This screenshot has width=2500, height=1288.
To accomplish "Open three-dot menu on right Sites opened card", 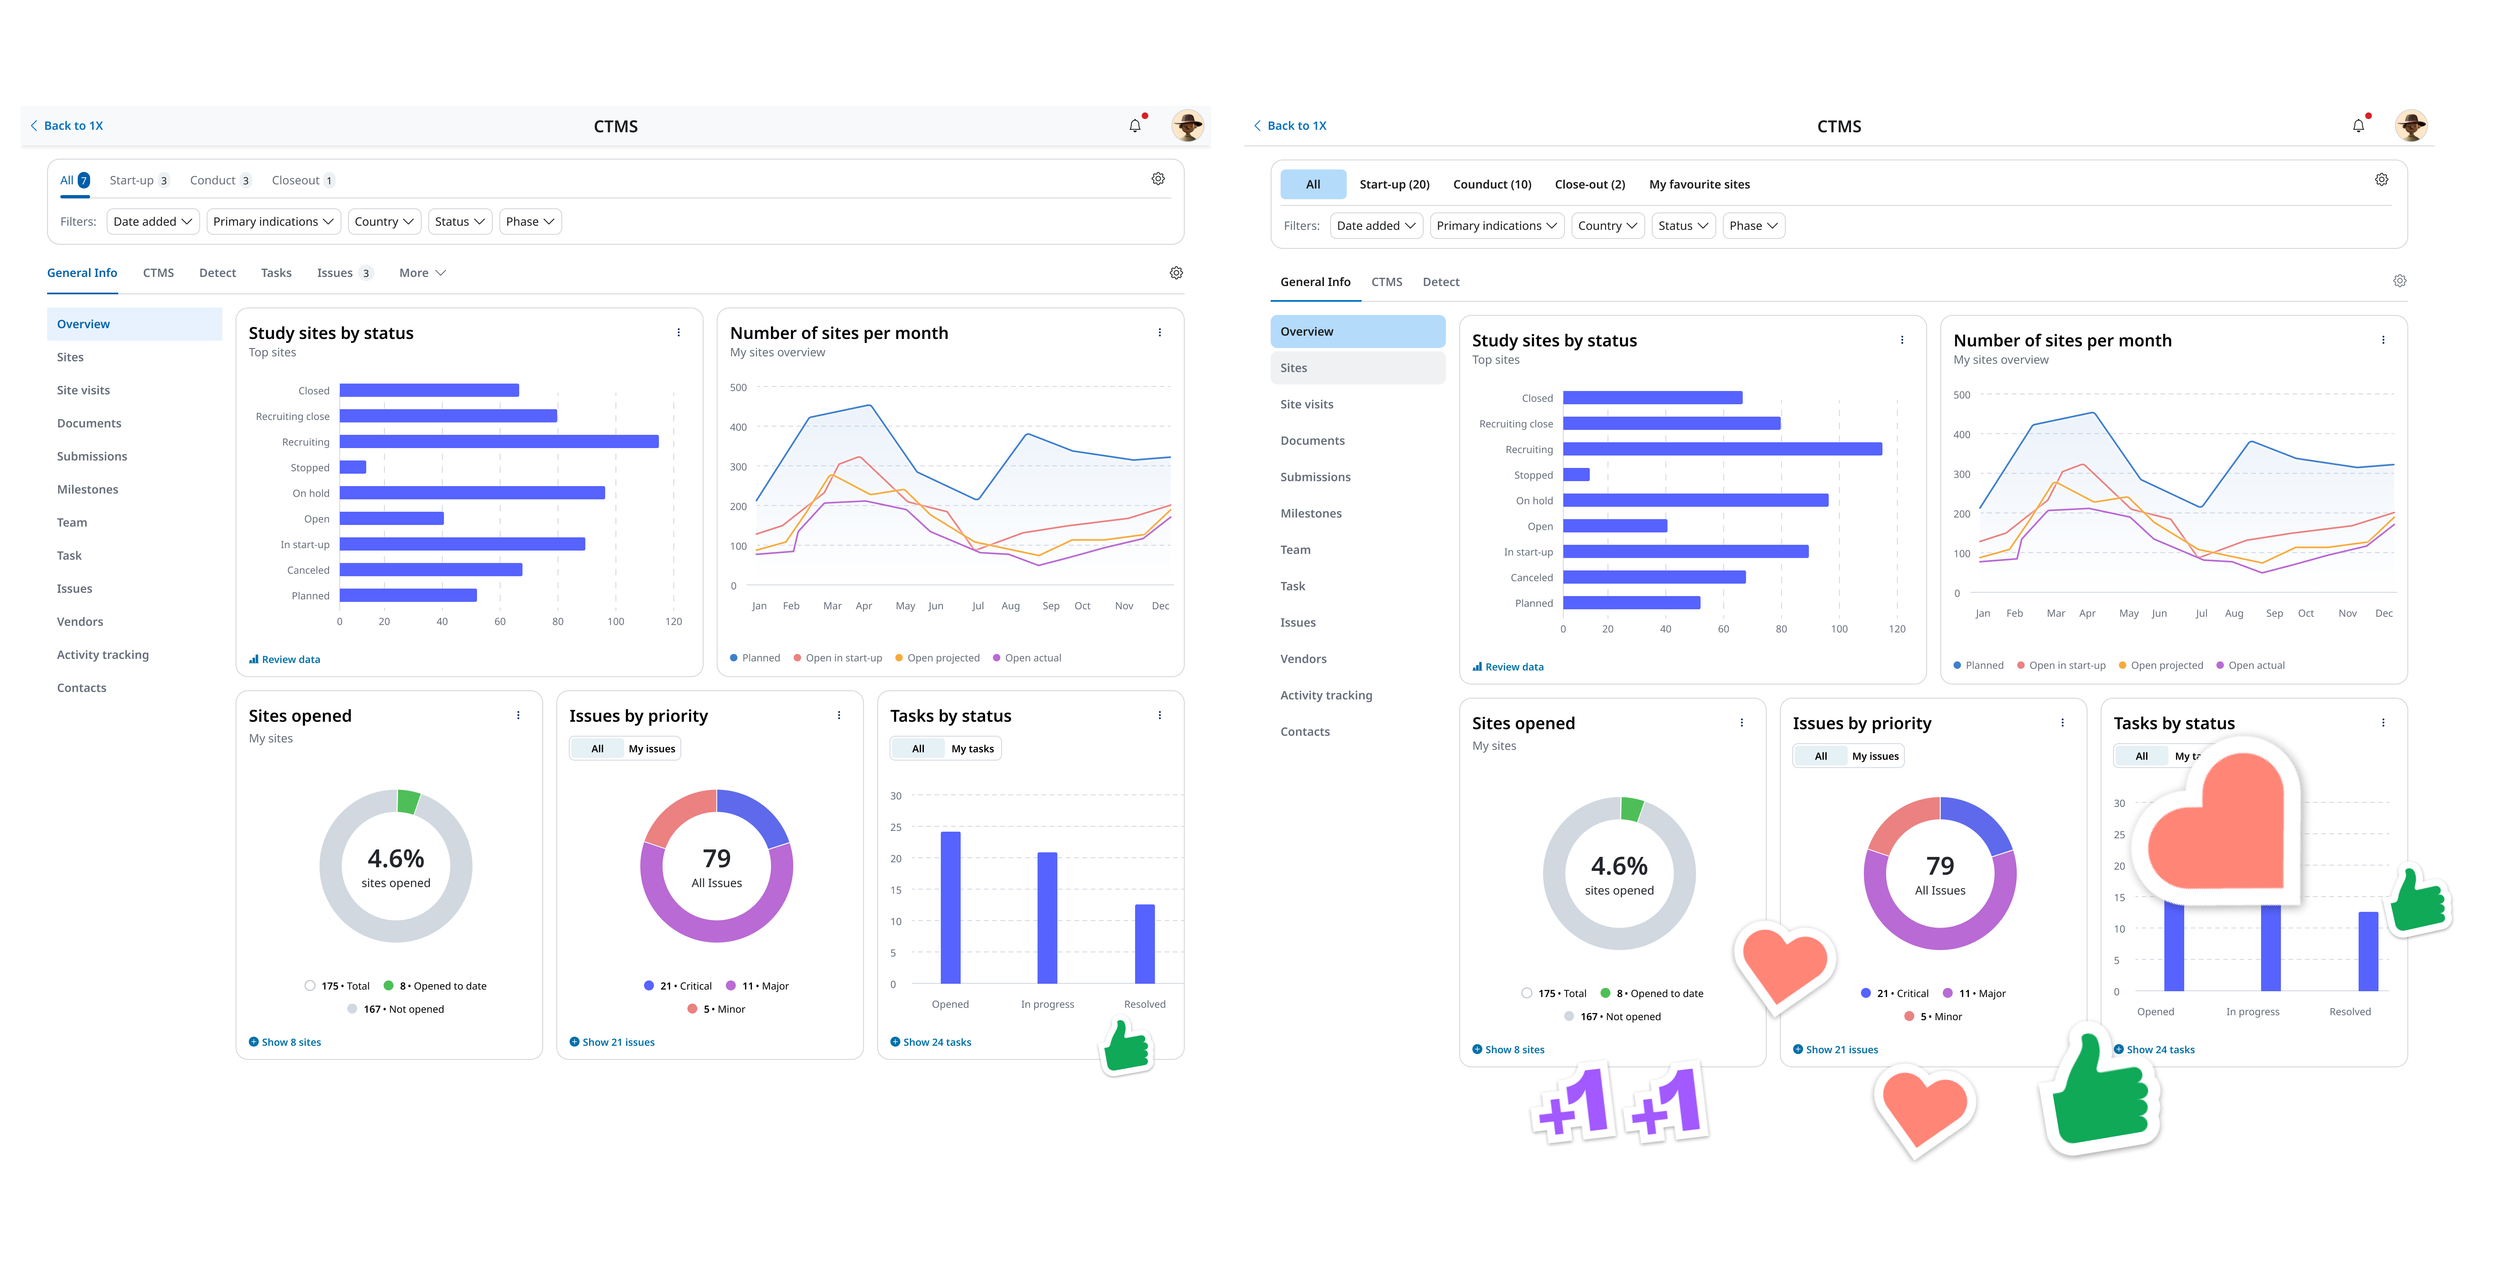I will 1741,723.
